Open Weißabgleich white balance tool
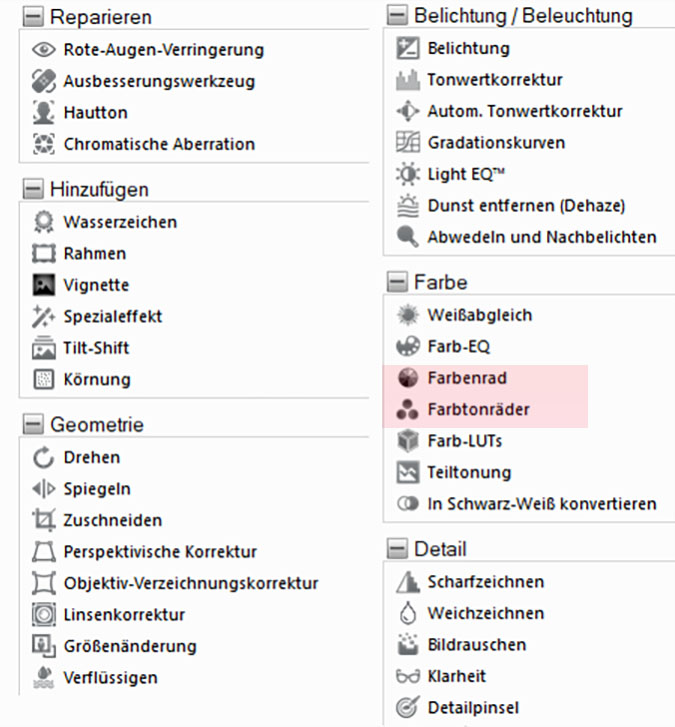Viewport: 675px width, 727px height. tap(479, 316)
